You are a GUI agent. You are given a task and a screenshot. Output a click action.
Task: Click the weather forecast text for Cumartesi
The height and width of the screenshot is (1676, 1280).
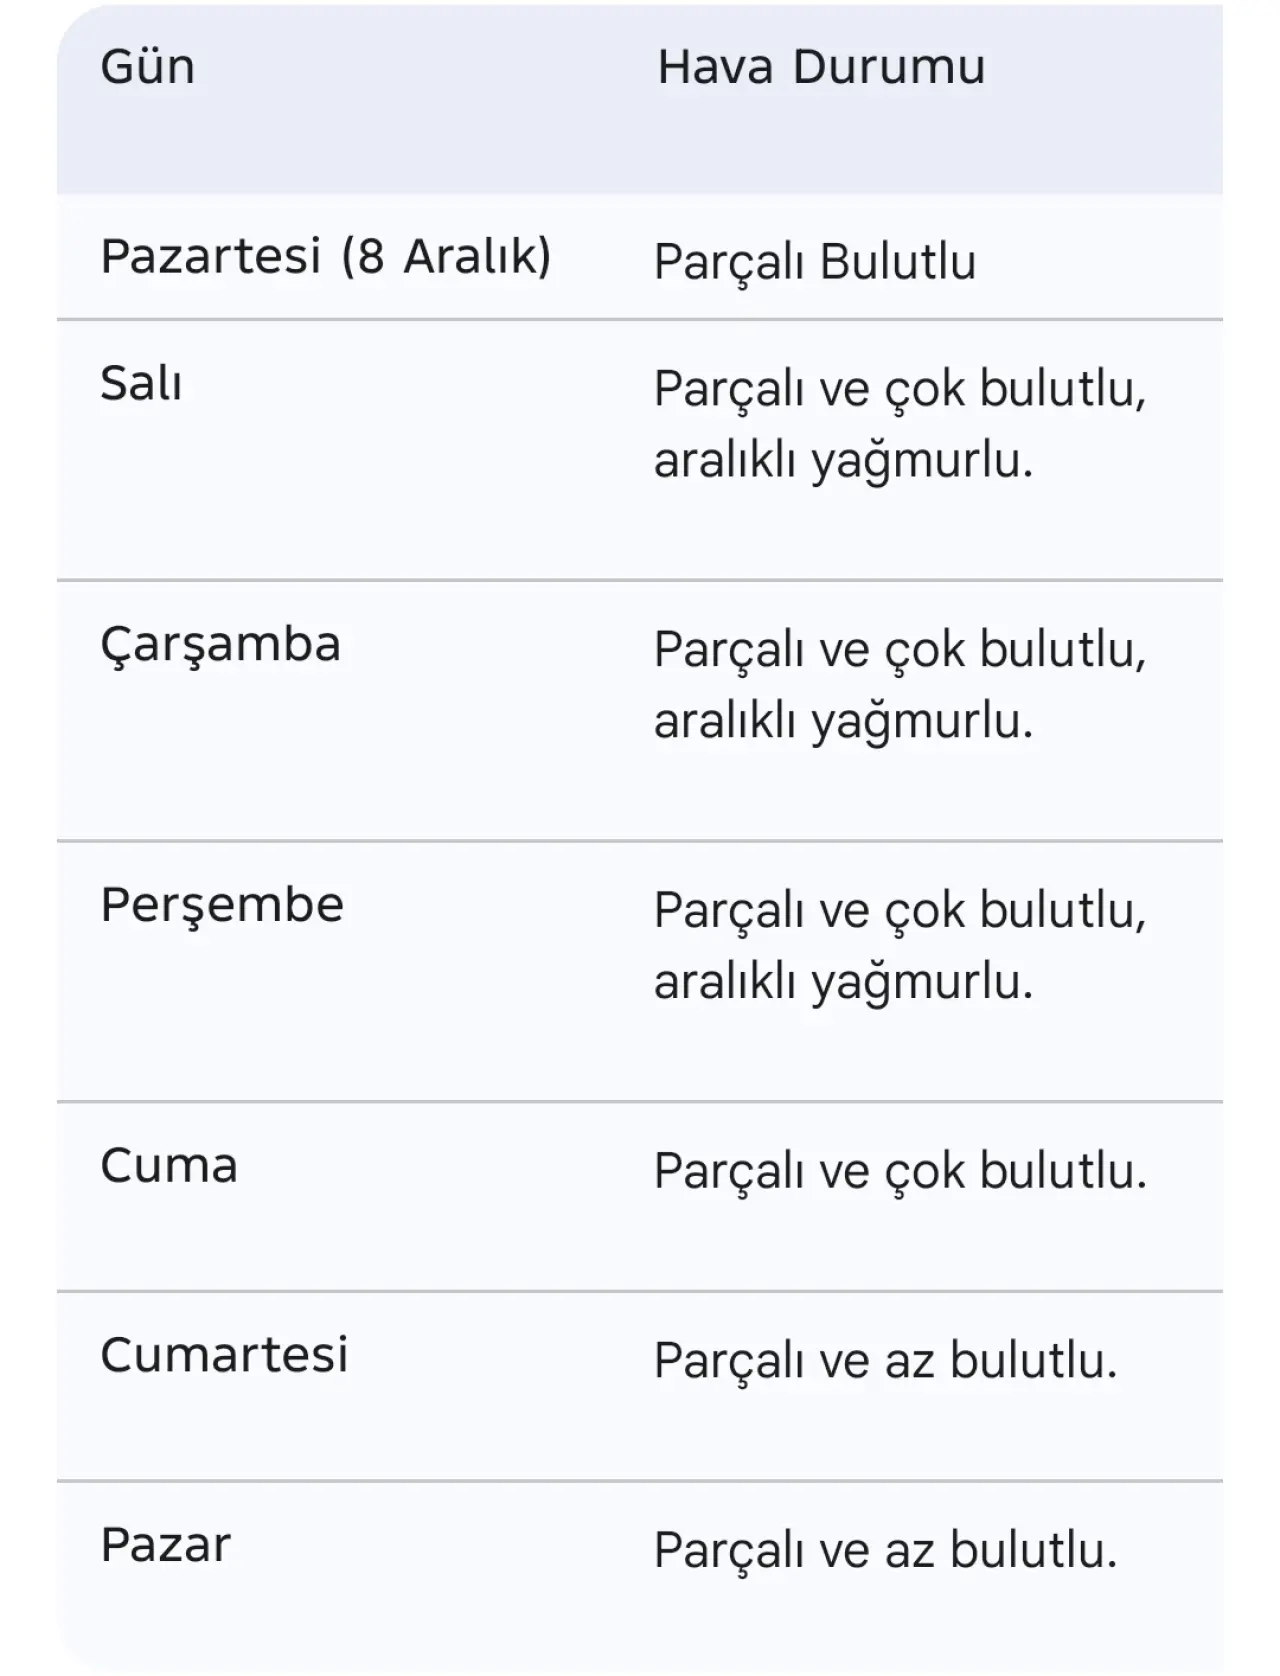pos(885,1361)
